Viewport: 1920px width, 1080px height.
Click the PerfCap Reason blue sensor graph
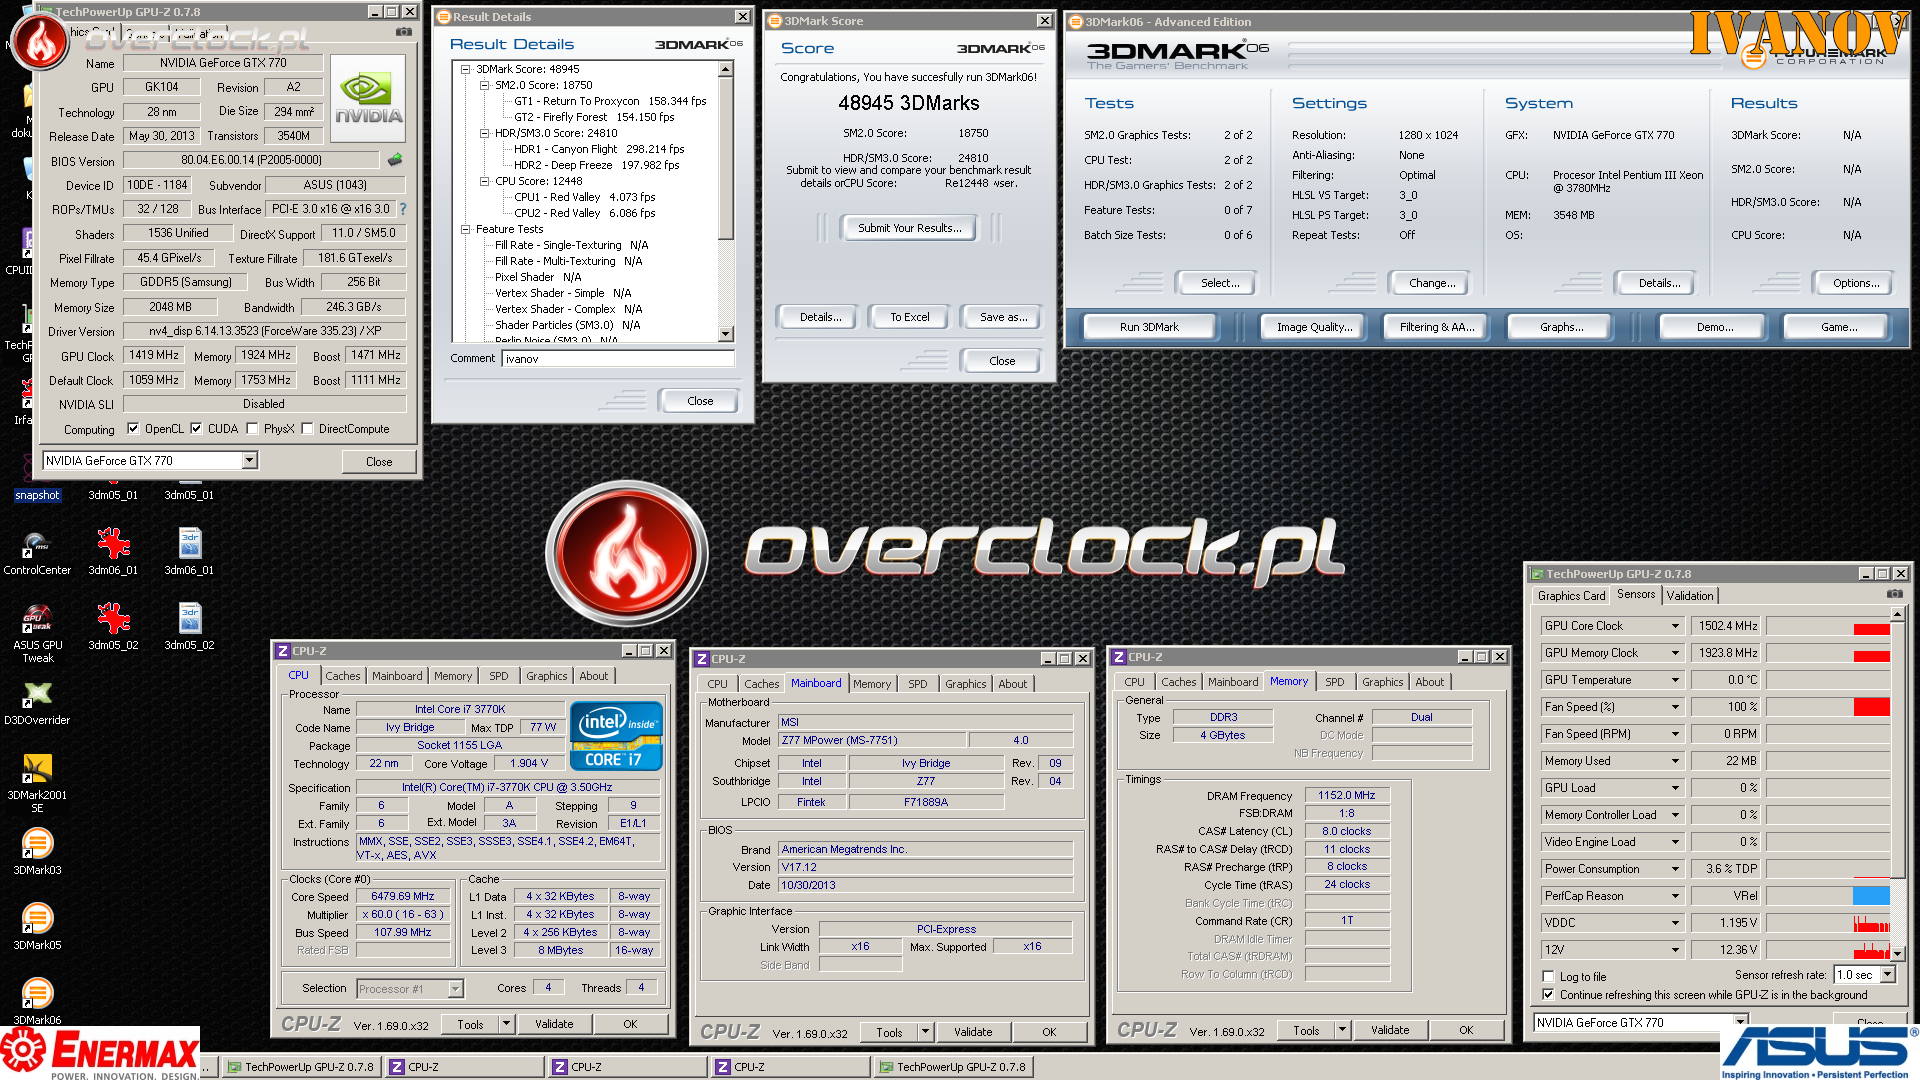pos(1871,896)
